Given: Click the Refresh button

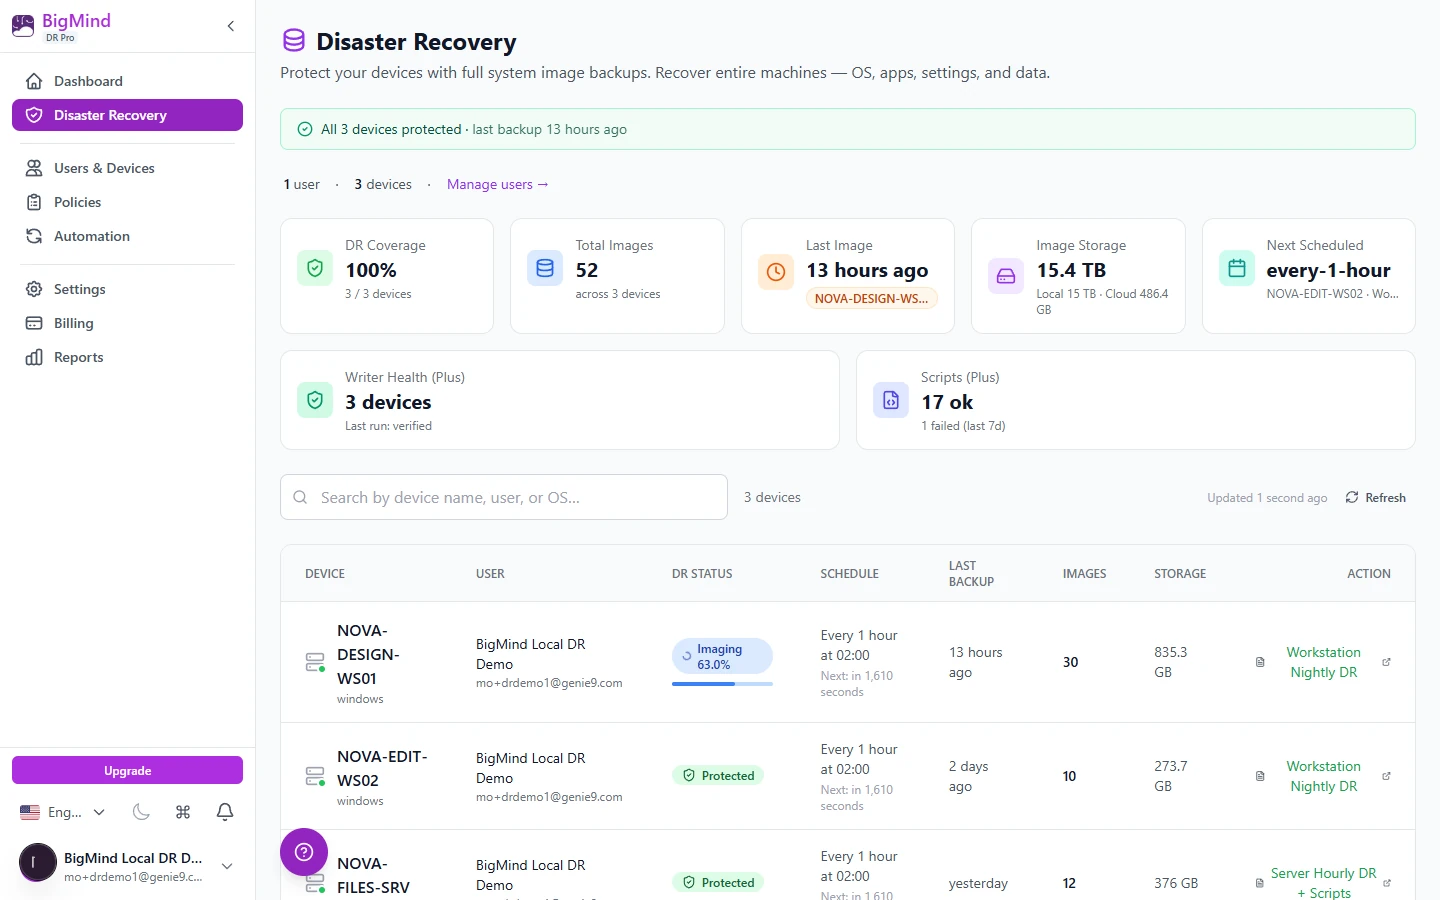Looking at the screenshot, I should (1376, 497).
